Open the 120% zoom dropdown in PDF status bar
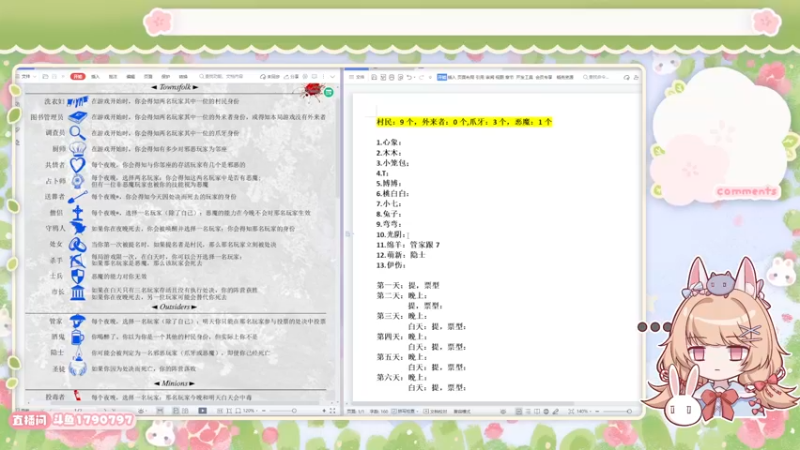This screenshot has height=450, width=800. click(251, 411)
